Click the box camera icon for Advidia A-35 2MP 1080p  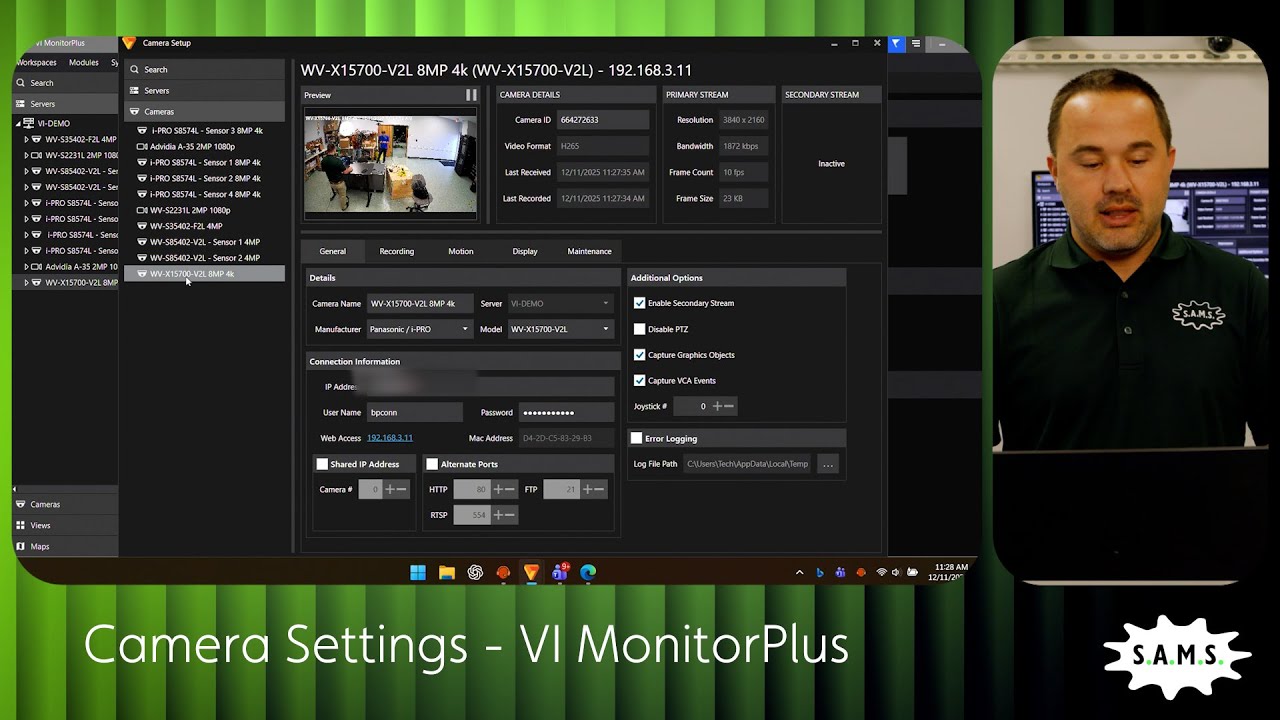[x=142, y=146]
